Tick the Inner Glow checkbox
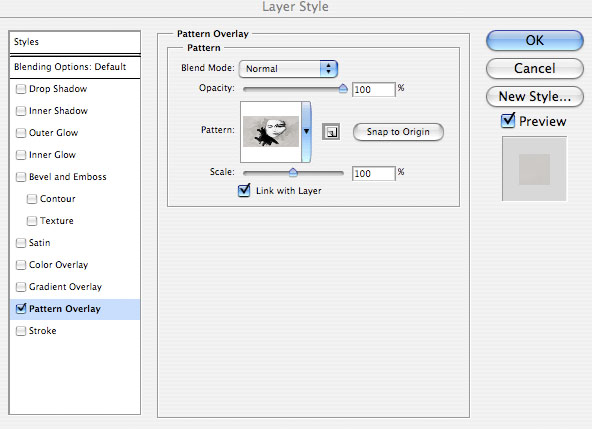592x429 pixels. tap(21, 155)
